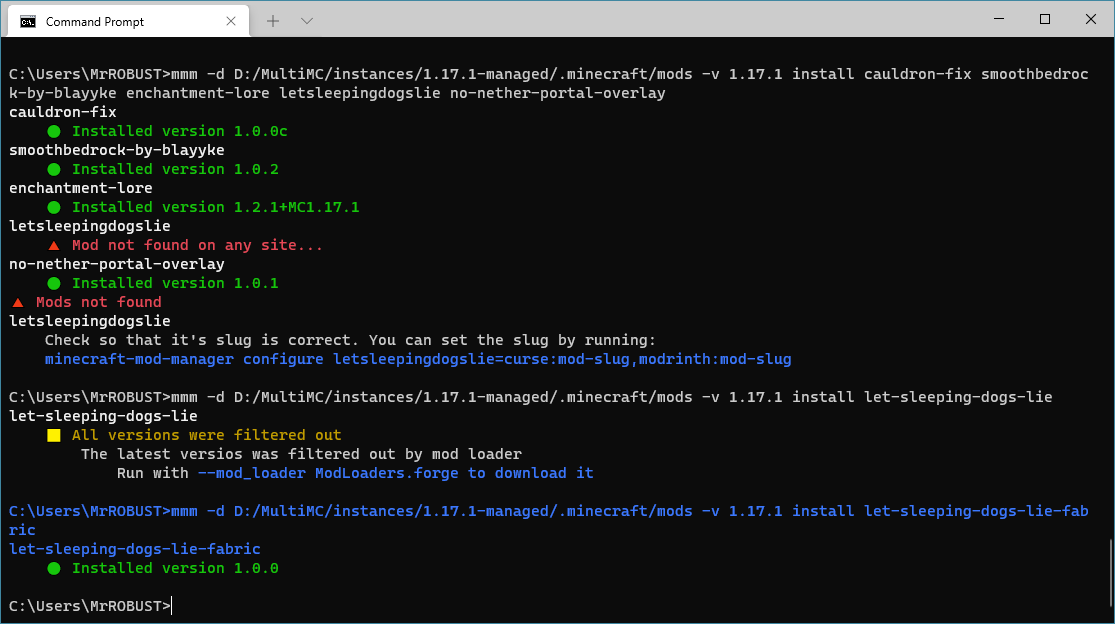Click the blinking cursor at the prompt

pyautogui.click(x=172, y=606)
